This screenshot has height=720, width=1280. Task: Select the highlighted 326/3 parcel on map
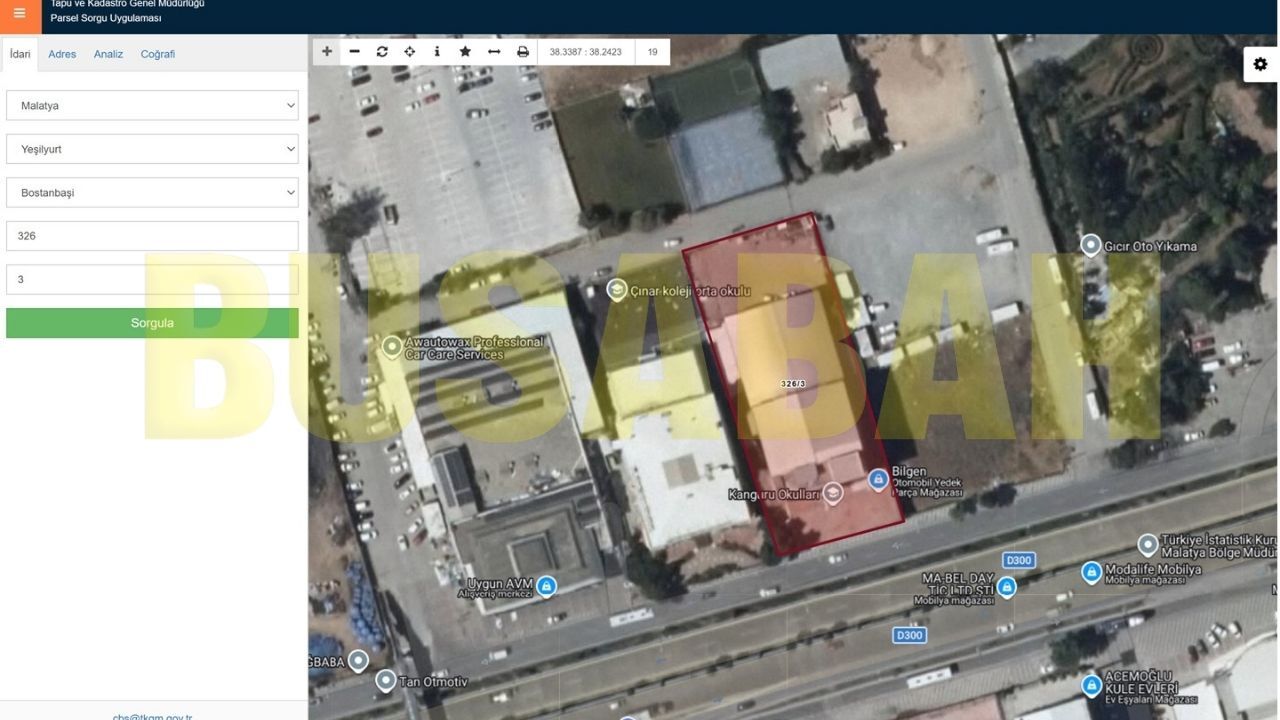click(792, 384)
